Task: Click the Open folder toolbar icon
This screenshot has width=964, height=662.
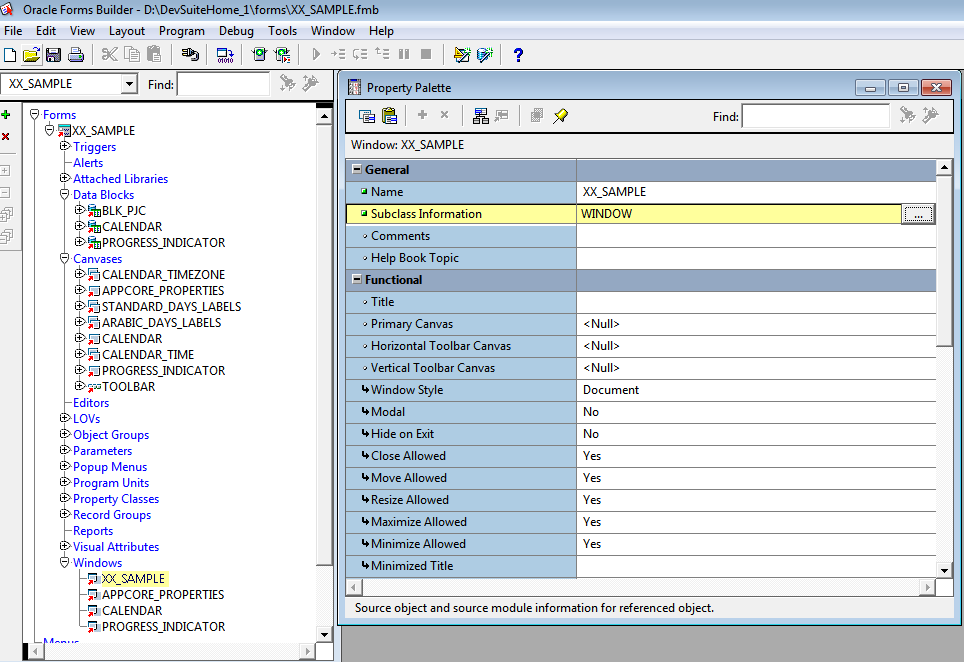Action: [31, 54]
